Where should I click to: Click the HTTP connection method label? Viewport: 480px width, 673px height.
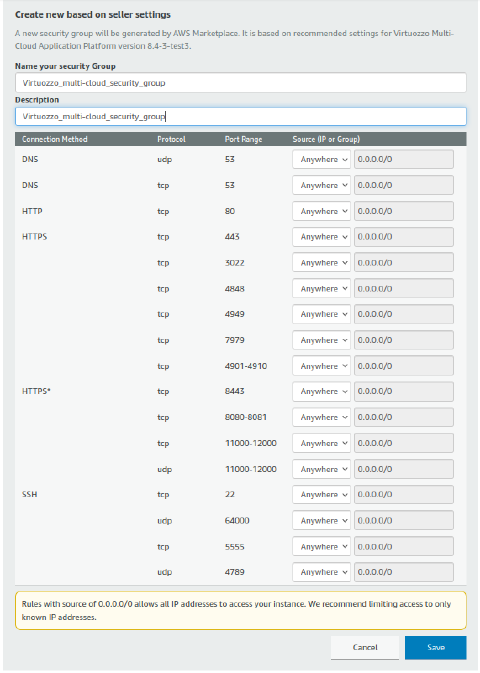pos(32,211)
